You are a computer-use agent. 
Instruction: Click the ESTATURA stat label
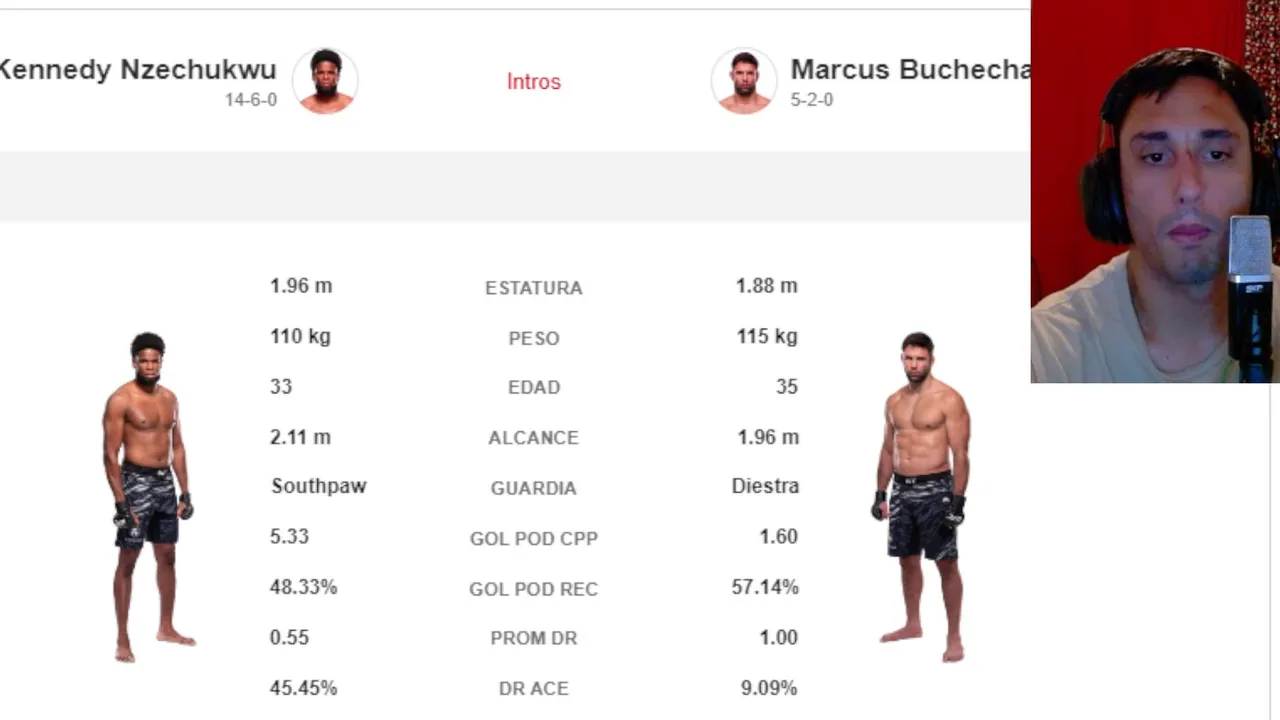point(533,288)
